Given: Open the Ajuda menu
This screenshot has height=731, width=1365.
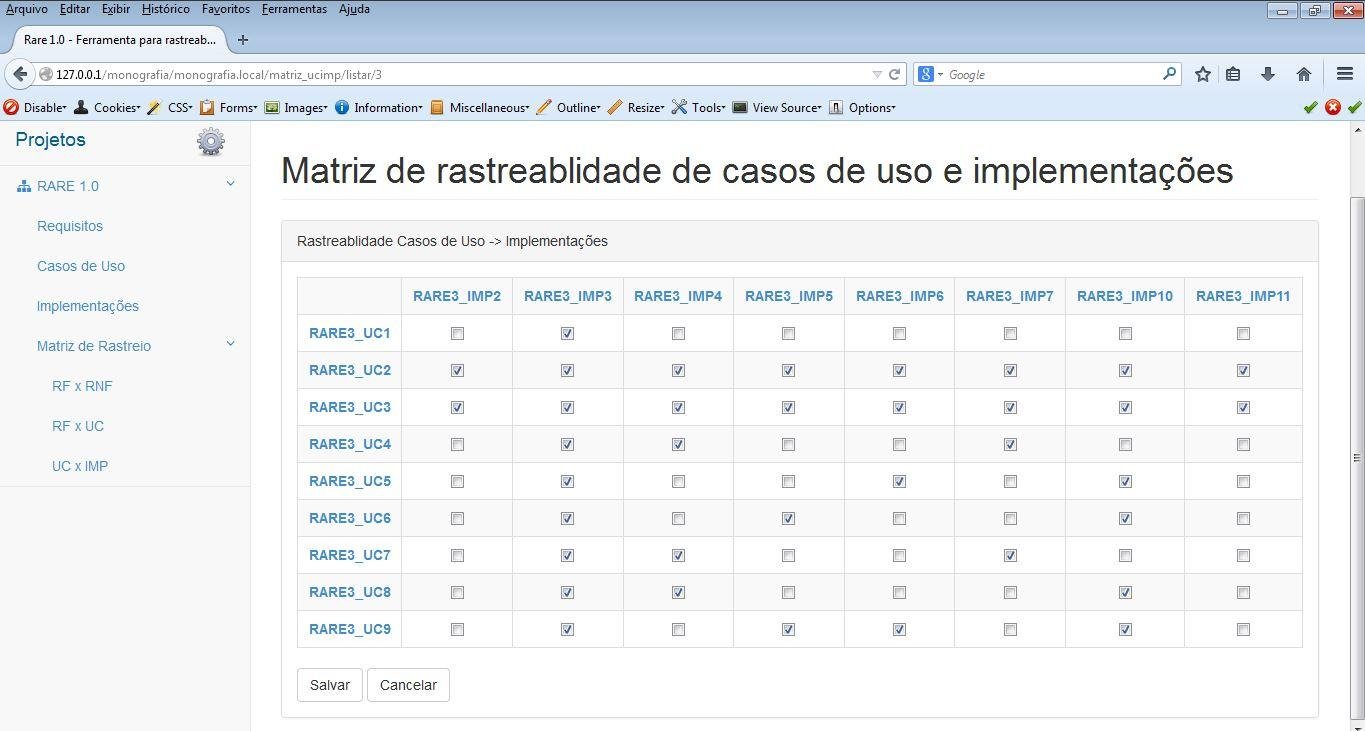Looking at the screenshot, I should click(x=354, y=9).
